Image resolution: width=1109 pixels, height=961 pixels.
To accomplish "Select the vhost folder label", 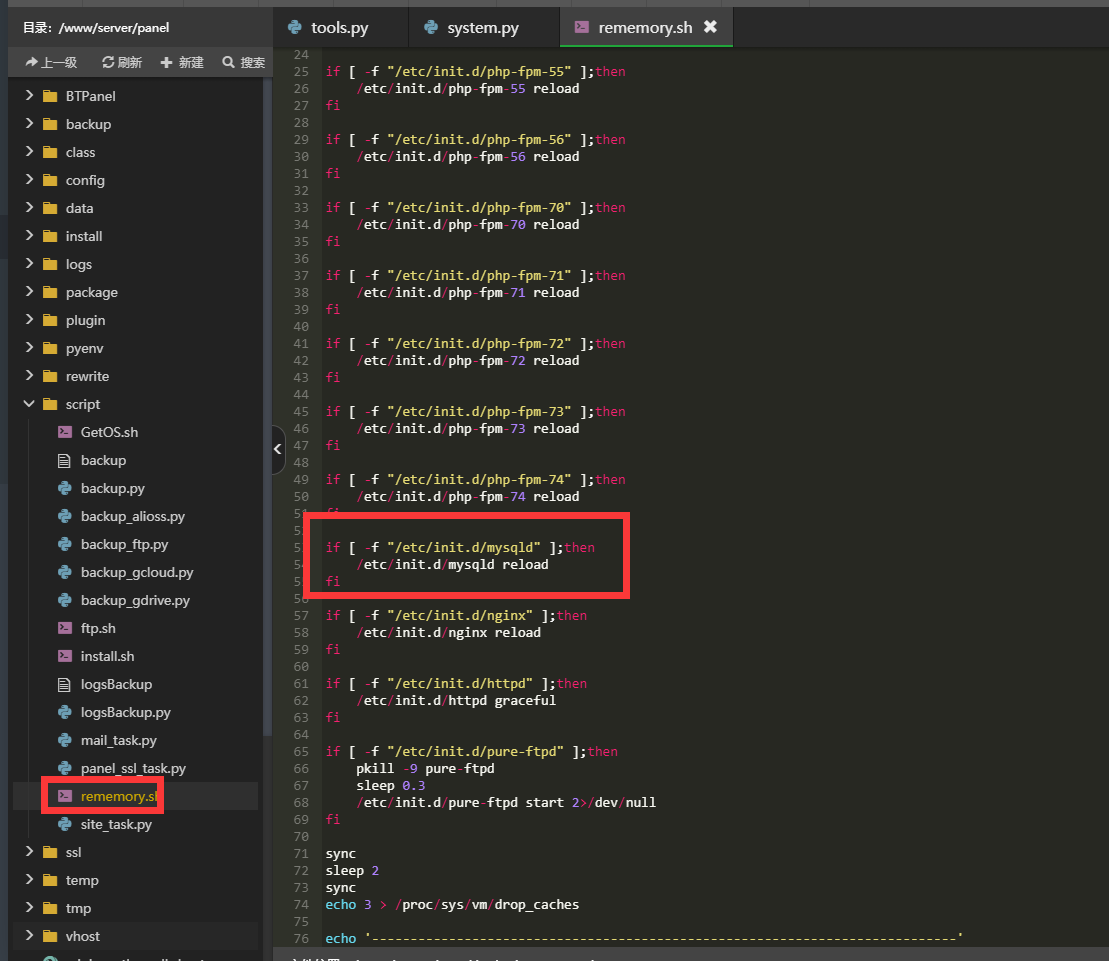I will click(83, 936).
